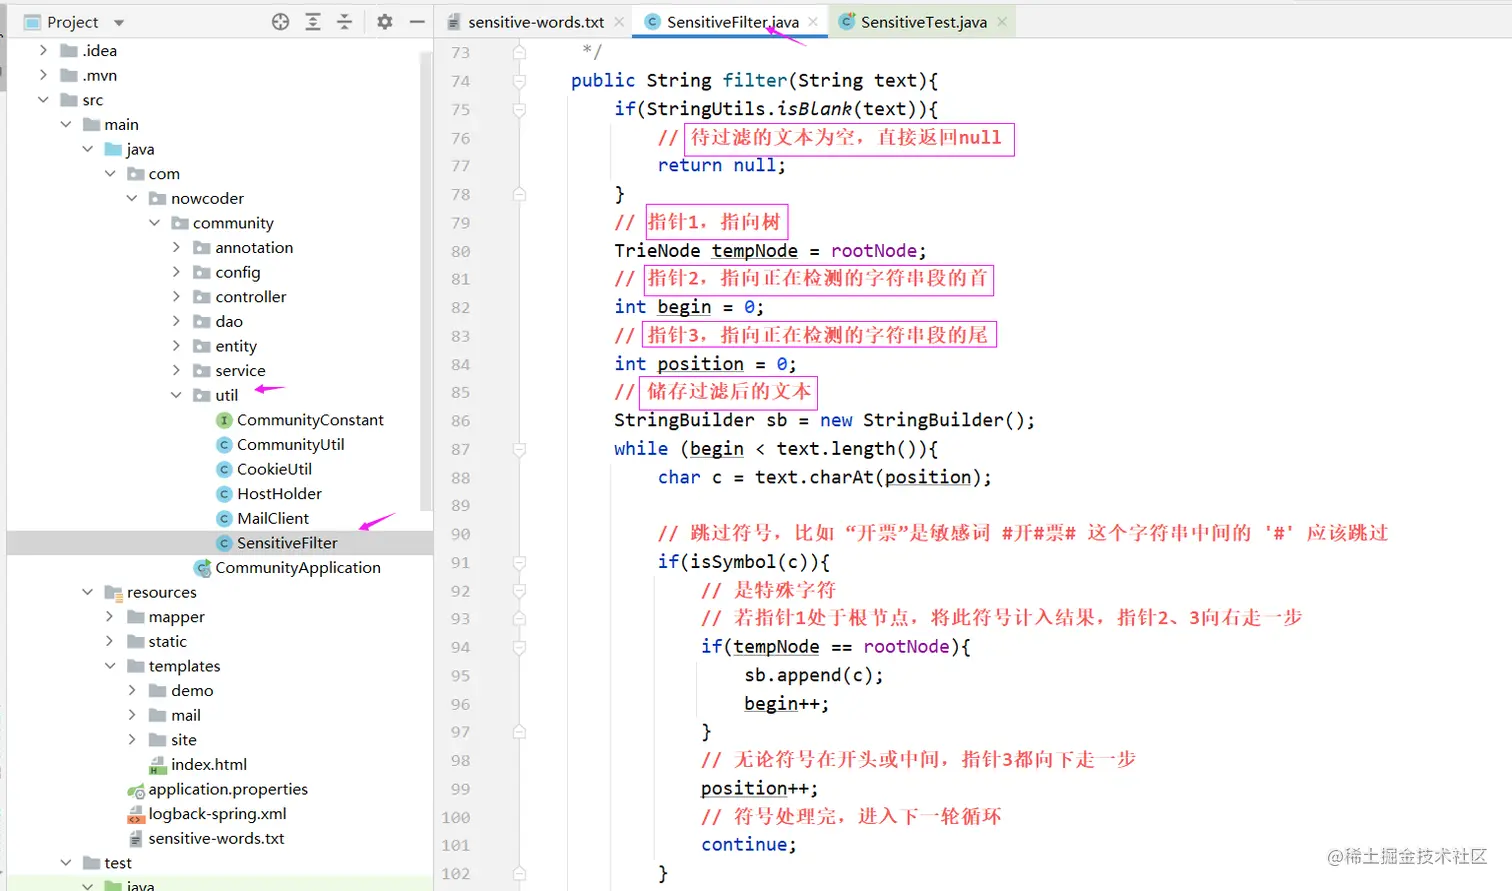1512x891 pixels.
Task: Expand the .mvn folder
Action: coord(42,75)
